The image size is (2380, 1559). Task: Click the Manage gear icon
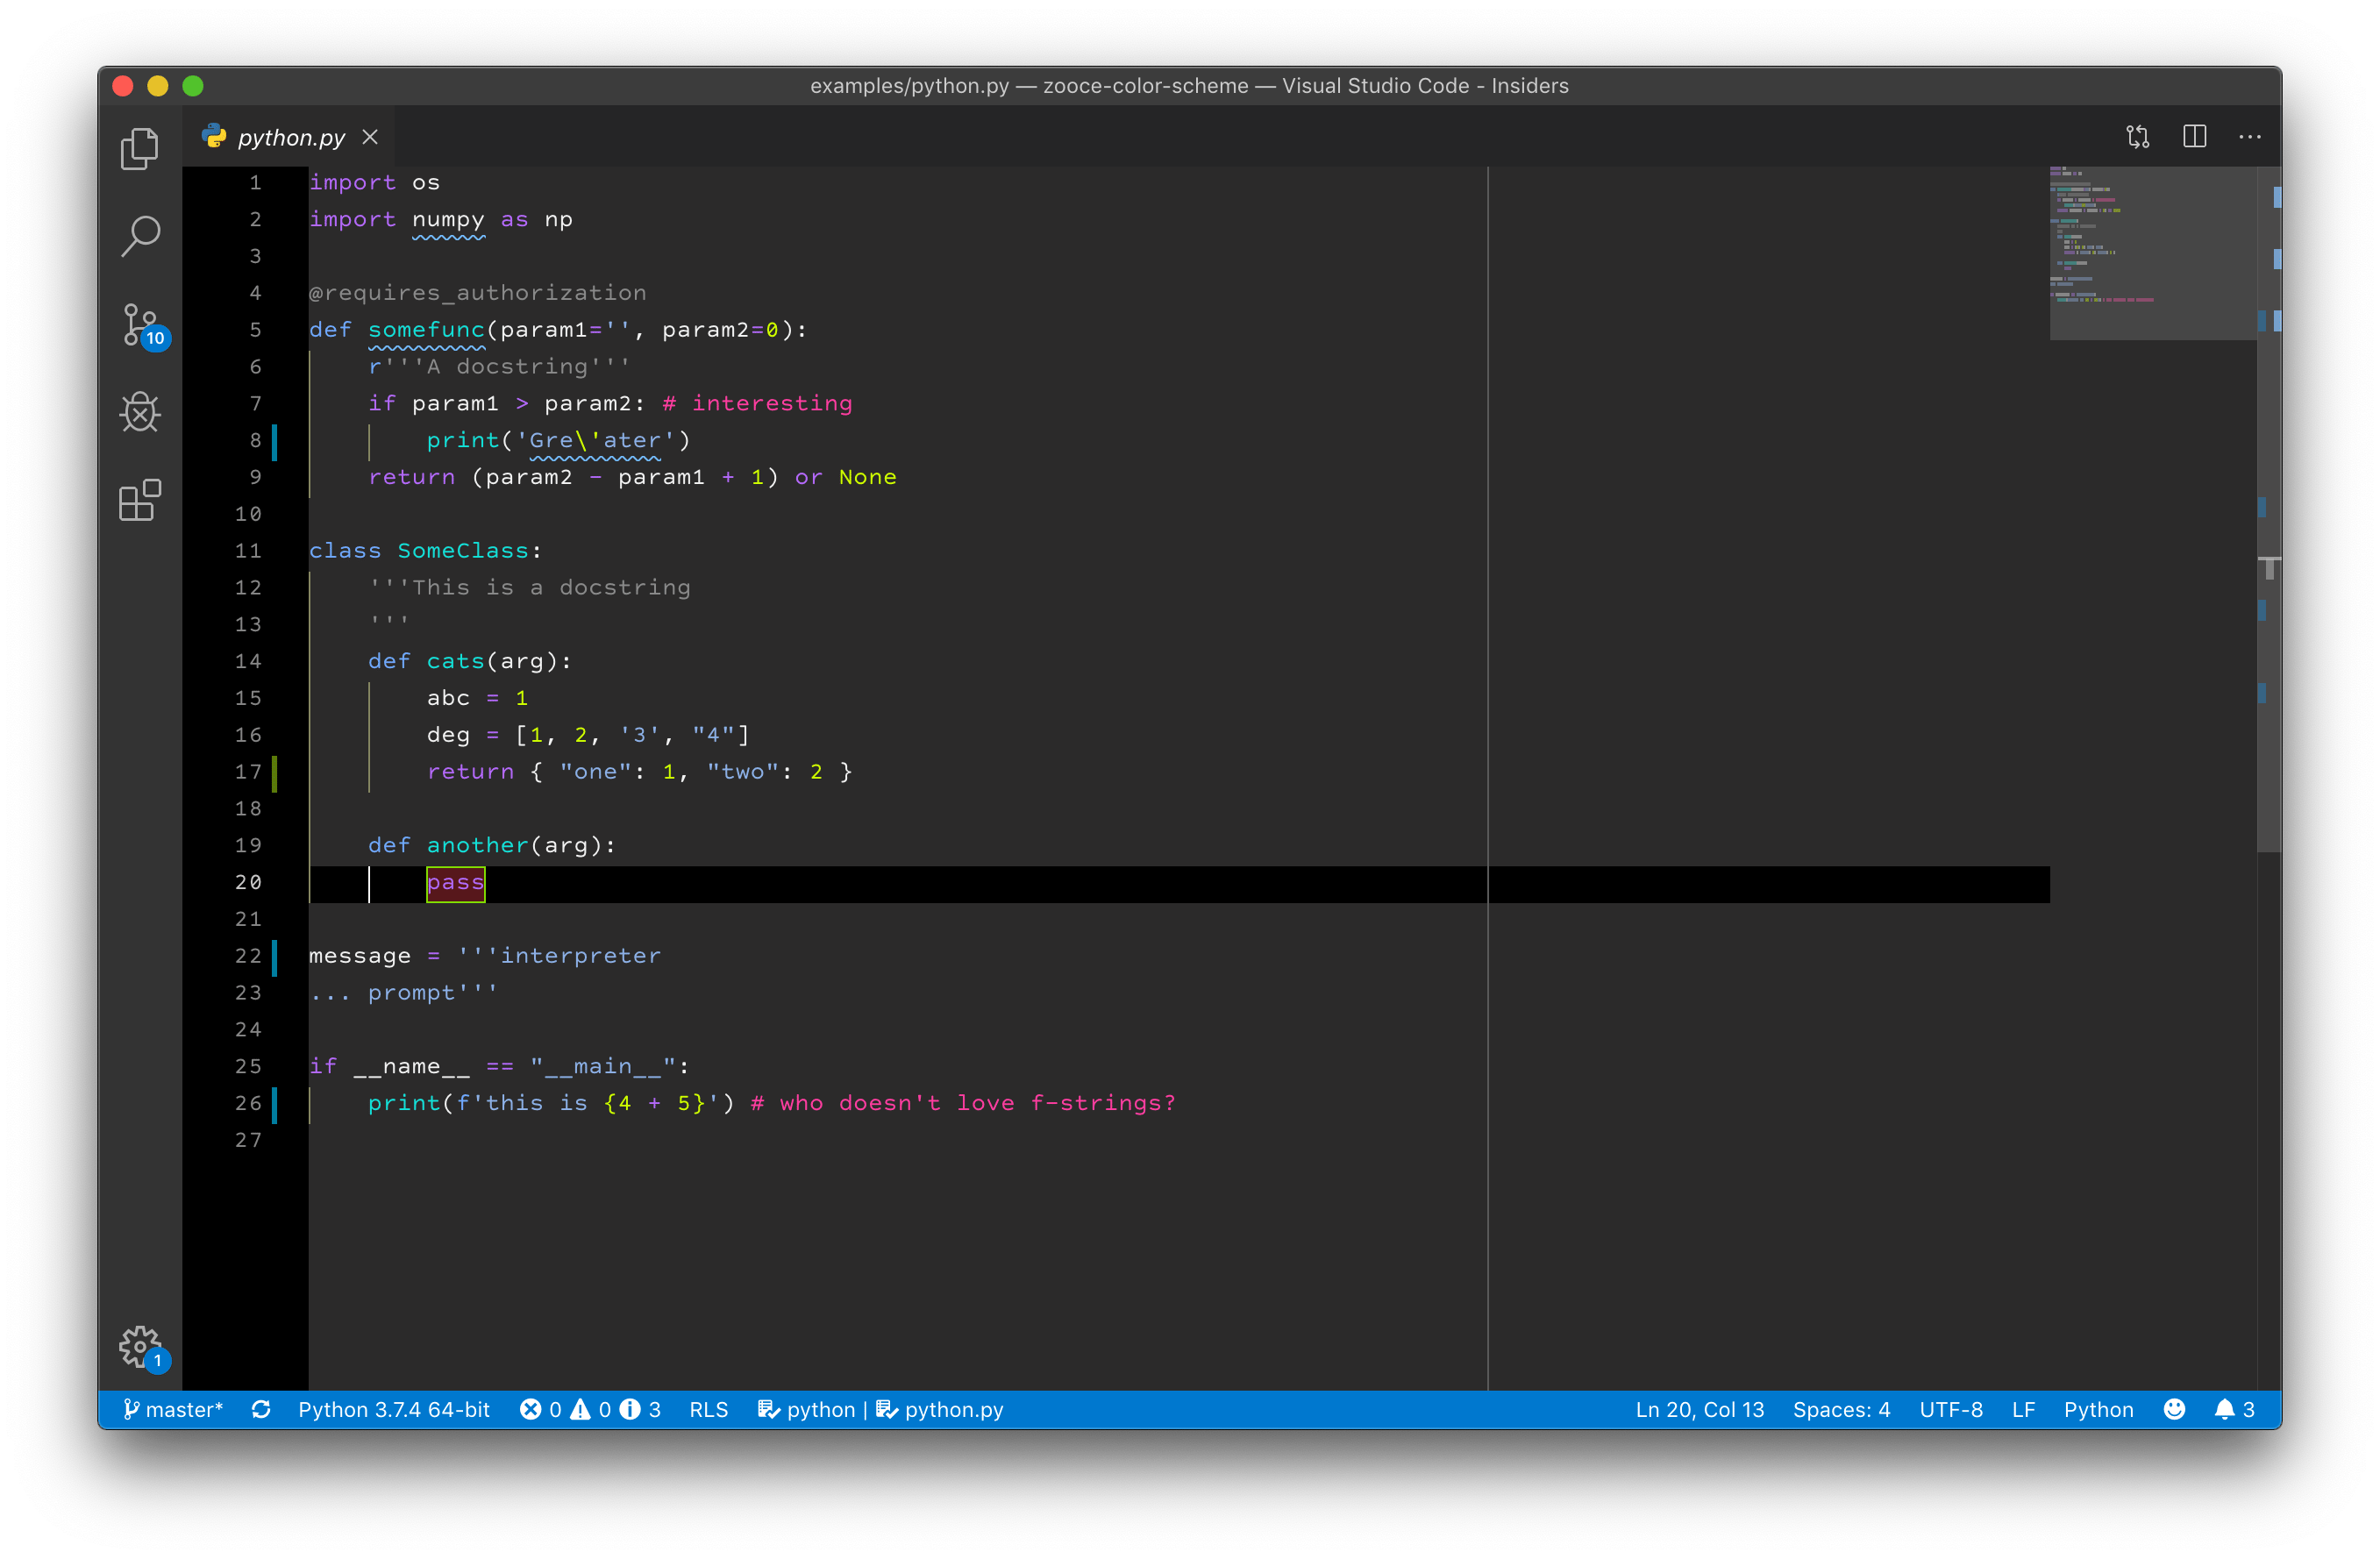[x=140, y=1346]
